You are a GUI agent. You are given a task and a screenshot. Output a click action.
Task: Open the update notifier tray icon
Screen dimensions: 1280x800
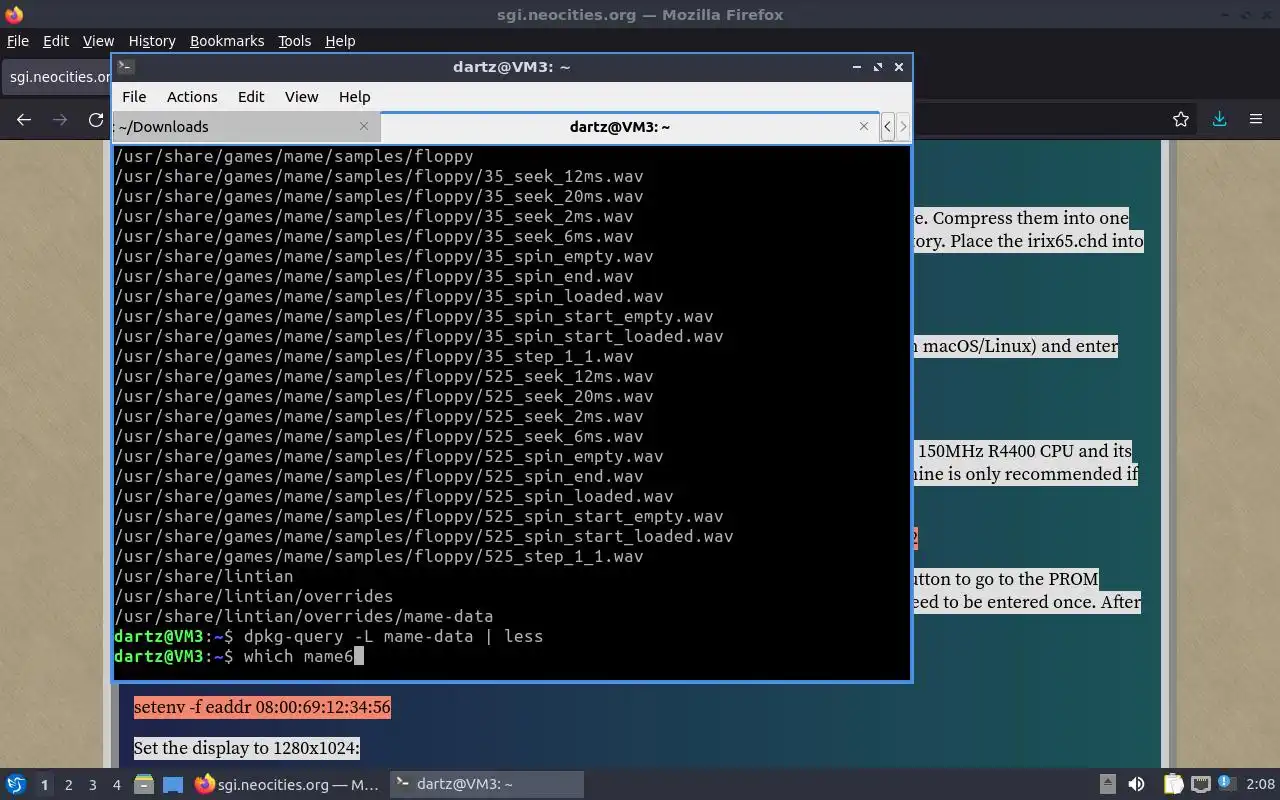[1226, 784]
